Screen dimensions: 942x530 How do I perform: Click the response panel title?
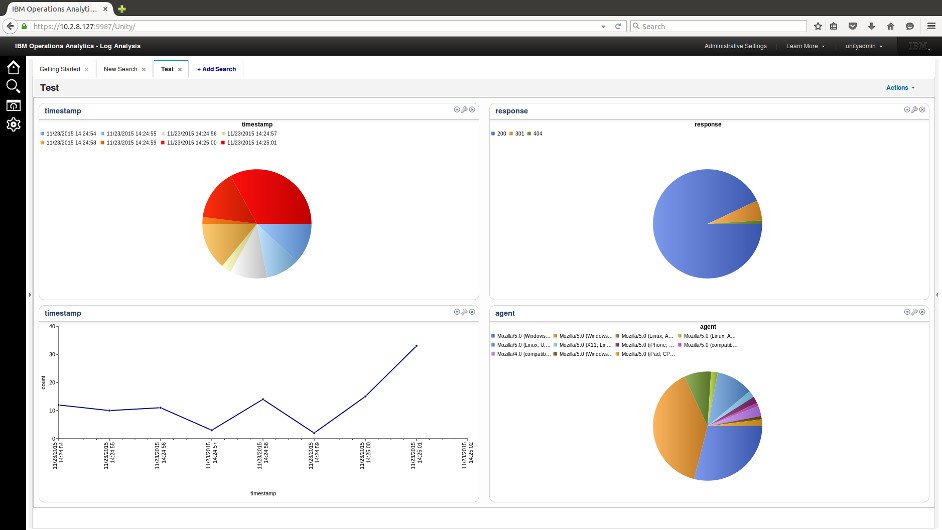(511, 111)
